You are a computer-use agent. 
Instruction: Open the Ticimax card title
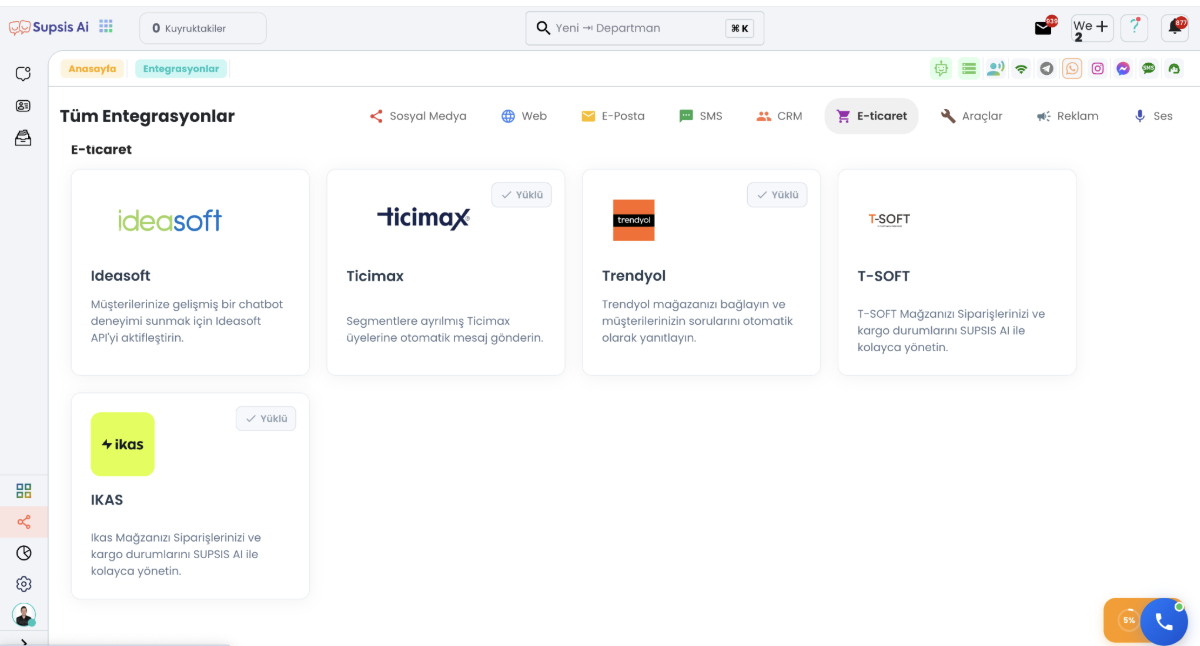[375, 276]
